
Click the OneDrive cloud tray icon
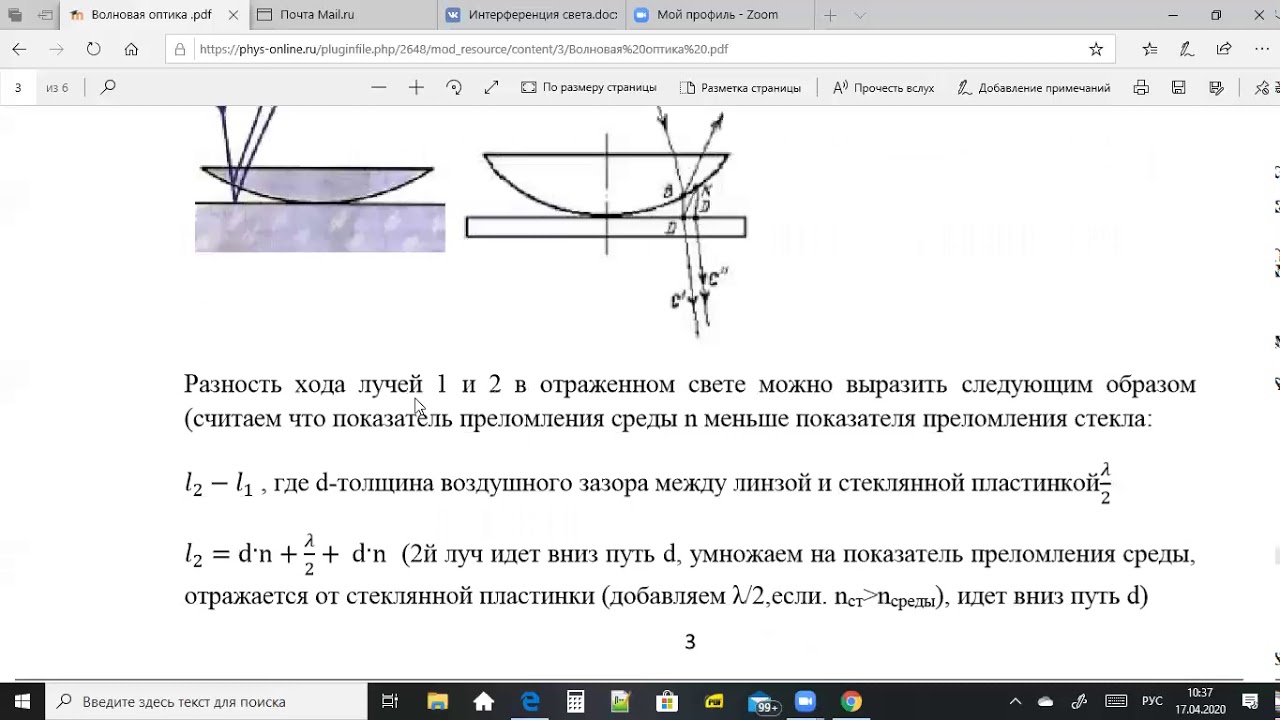[x=1046, y=701]
